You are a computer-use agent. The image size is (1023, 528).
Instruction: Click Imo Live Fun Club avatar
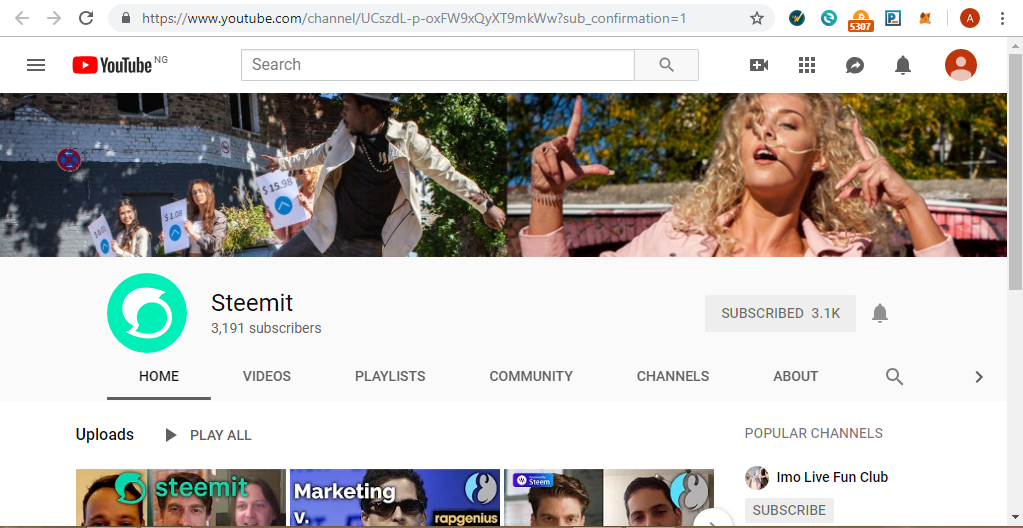(x=757, y=478)
